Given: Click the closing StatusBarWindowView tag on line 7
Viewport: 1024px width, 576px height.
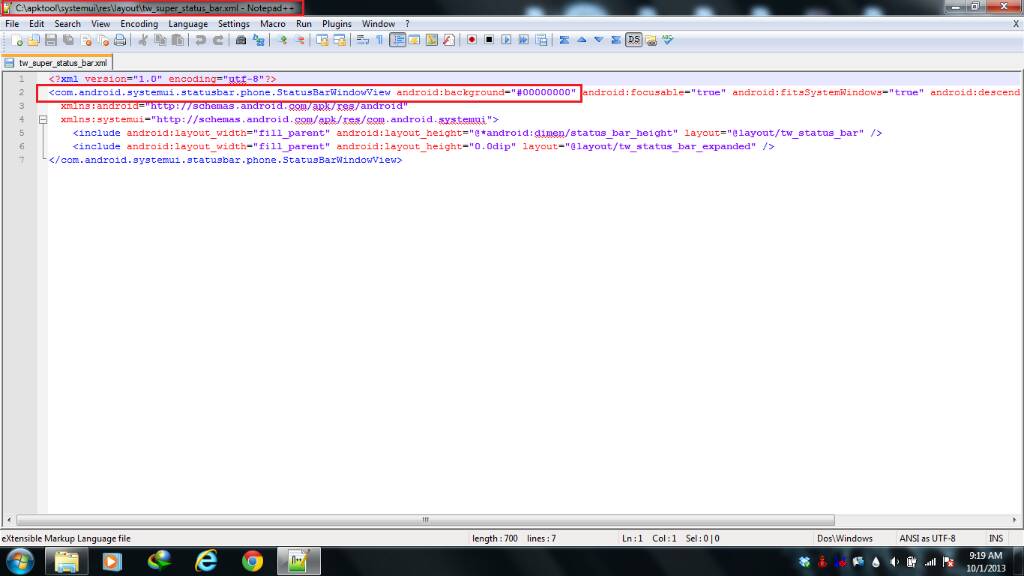Looking at the screenshot, I should [x=225, y=160].
